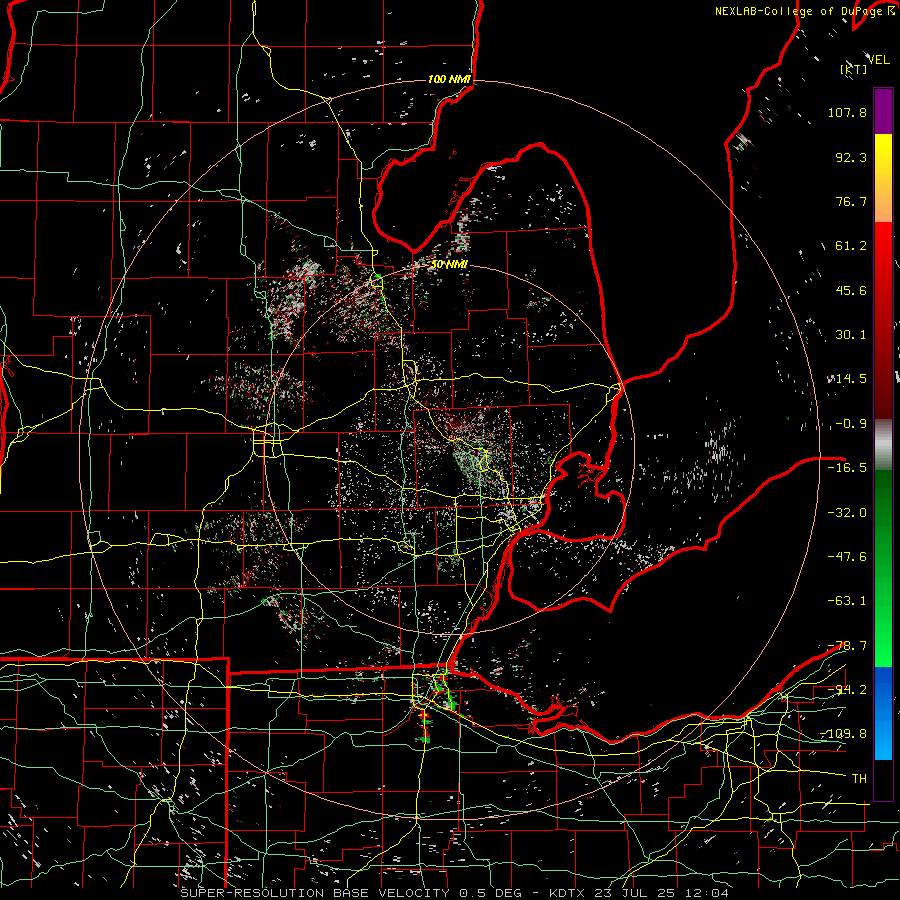
Task: Select the 92.3 legend value
Action: 851,157
